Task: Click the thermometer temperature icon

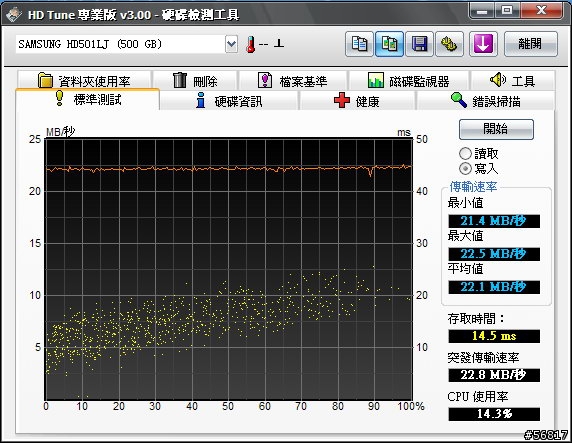Action: pos(250,45)
